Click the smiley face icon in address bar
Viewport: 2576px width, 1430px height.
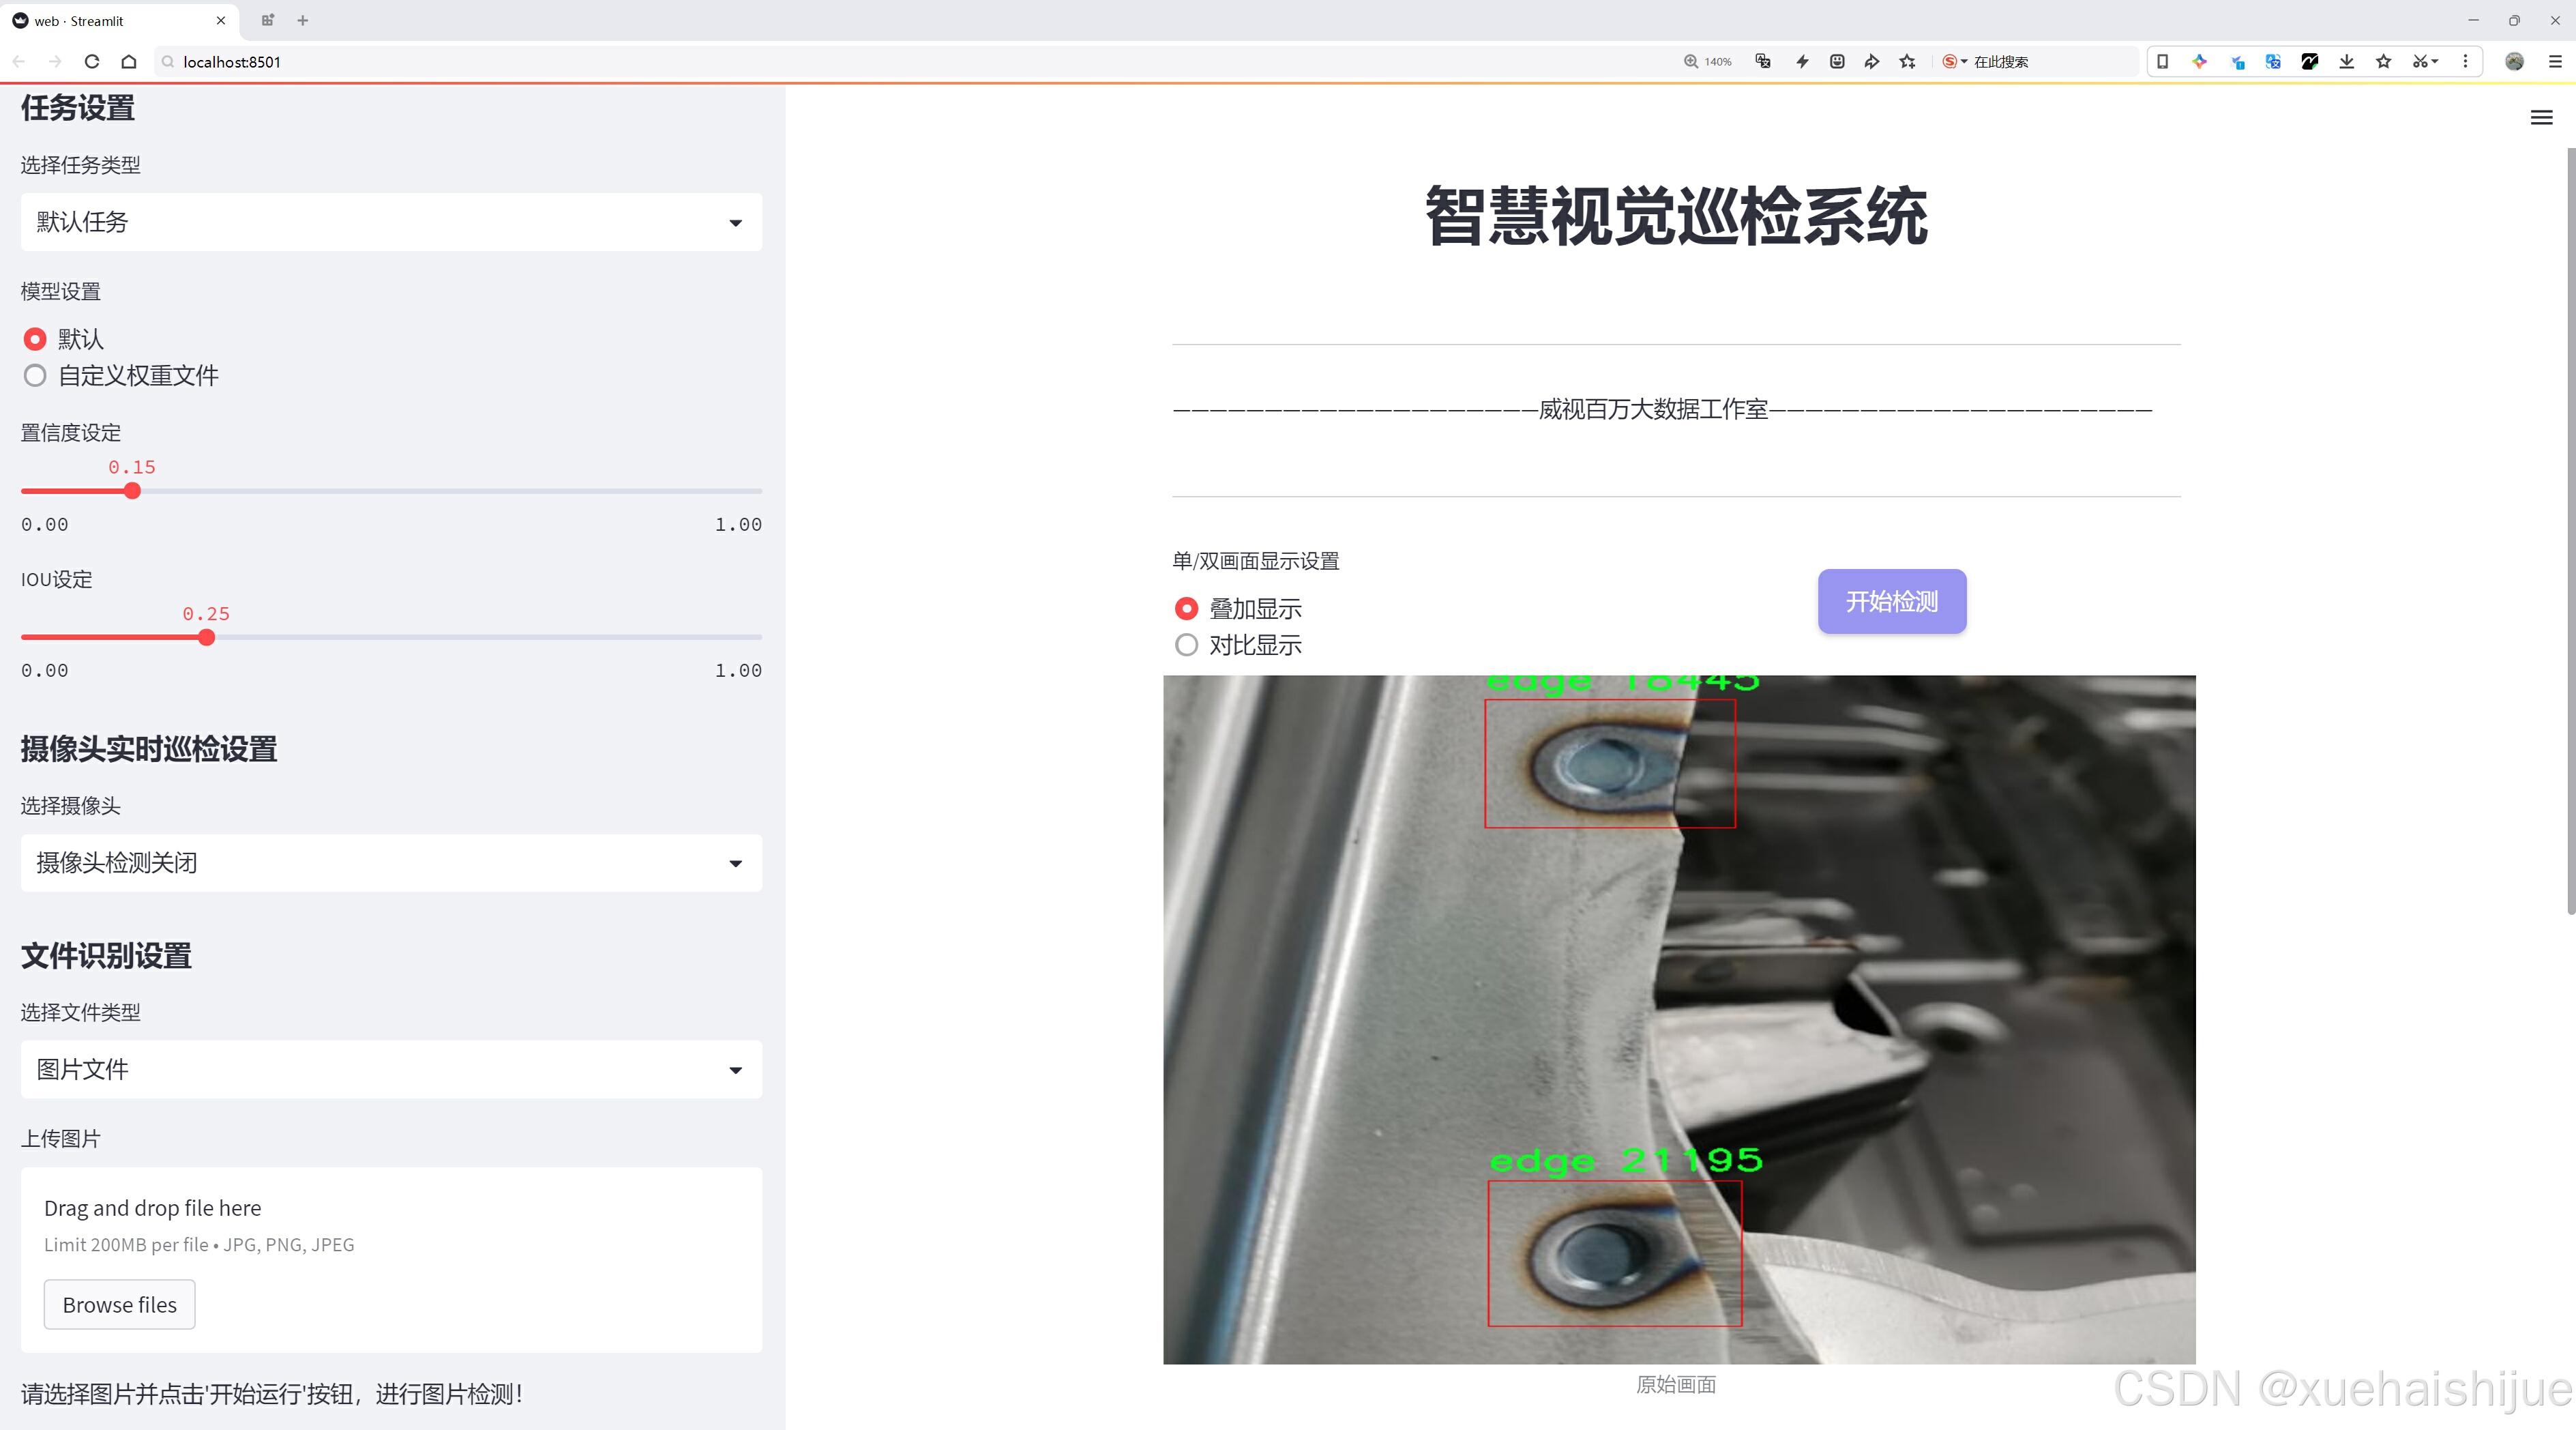tap(1837, 62)
